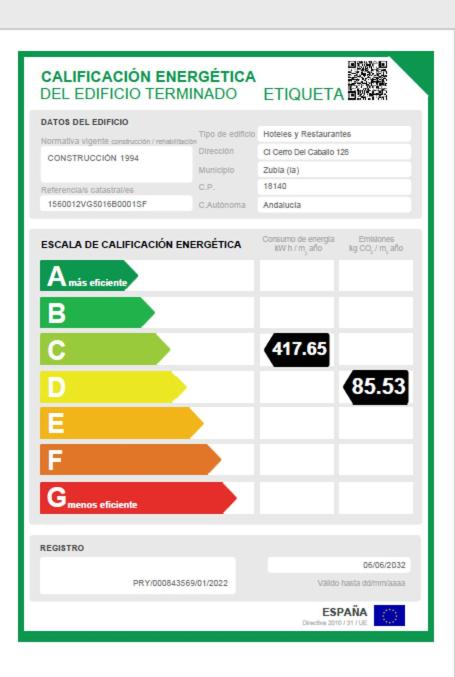
Task: Click the Cl Cerro Del Caballo address field
Action: 334,152
